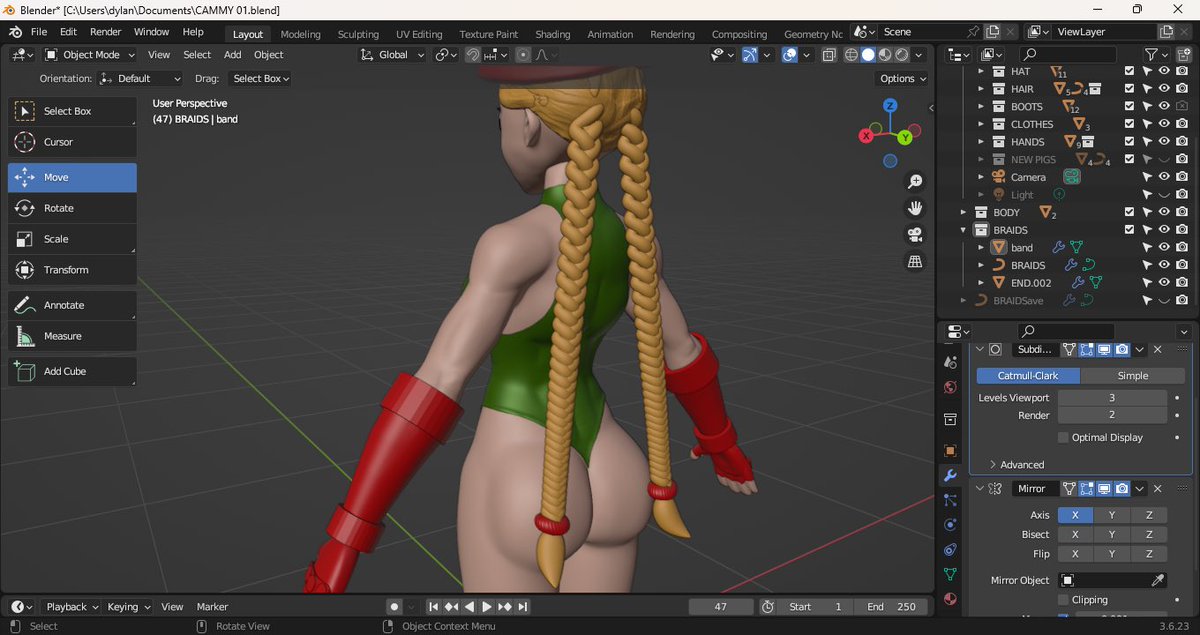Viewport: 1200px width, 635px height.
Task: Show the Light object in viewport
Action: coord(1164,195)
